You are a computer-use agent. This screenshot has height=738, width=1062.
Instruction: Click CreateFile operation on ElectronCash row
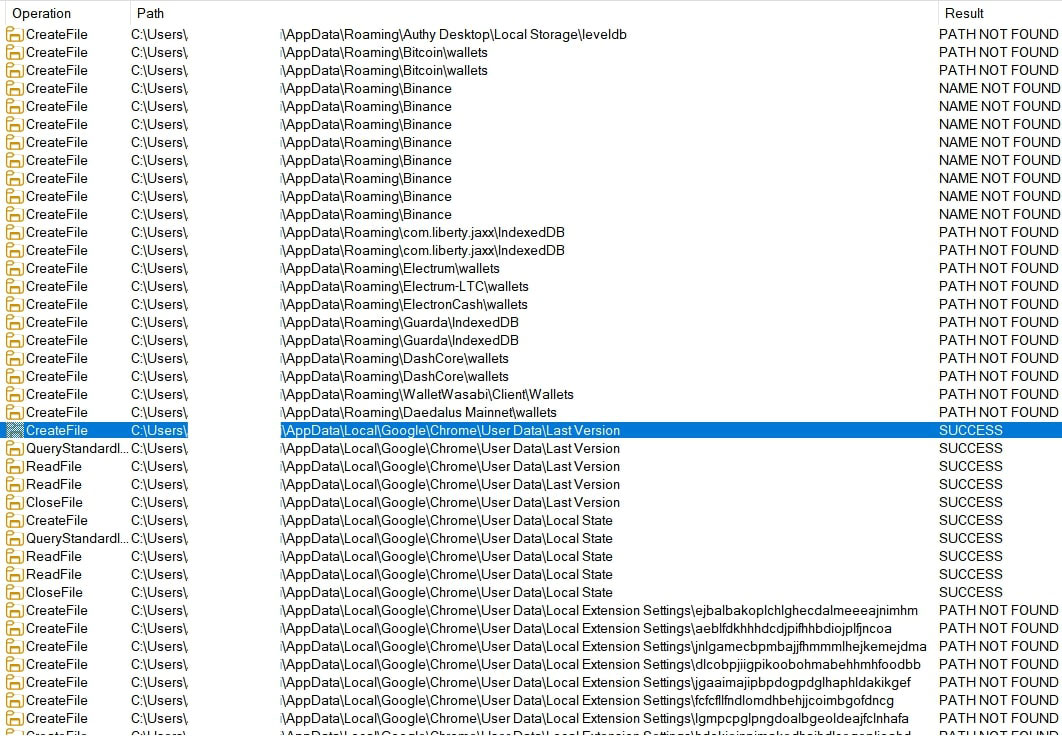pos(57,305)
